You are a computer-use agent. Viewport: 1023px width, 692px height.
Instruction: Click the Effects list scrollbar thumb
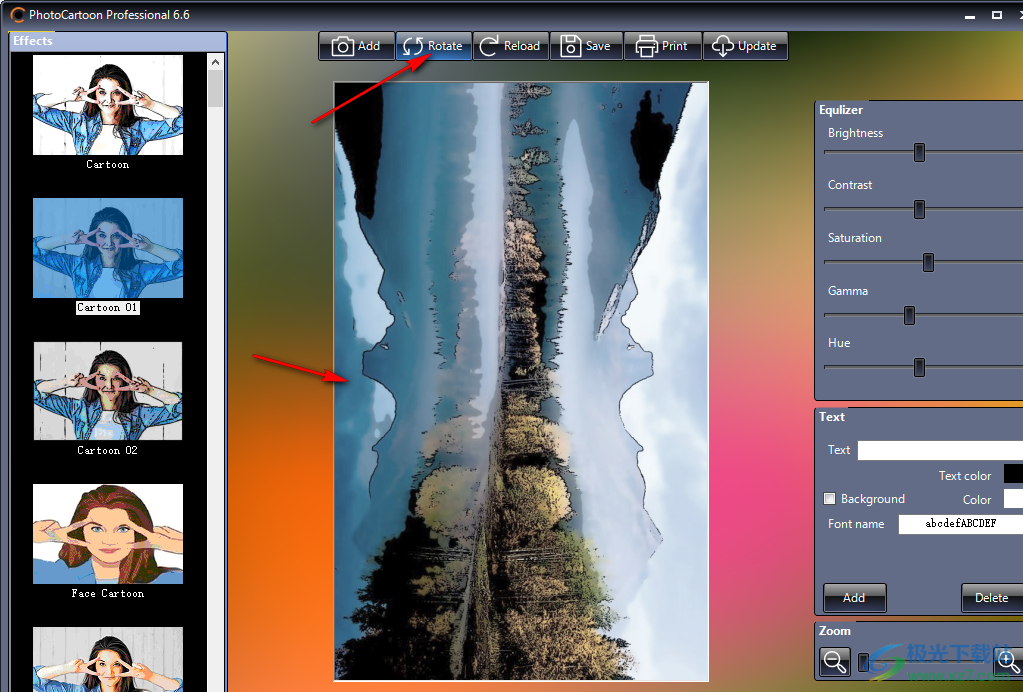tap(215, 89)
